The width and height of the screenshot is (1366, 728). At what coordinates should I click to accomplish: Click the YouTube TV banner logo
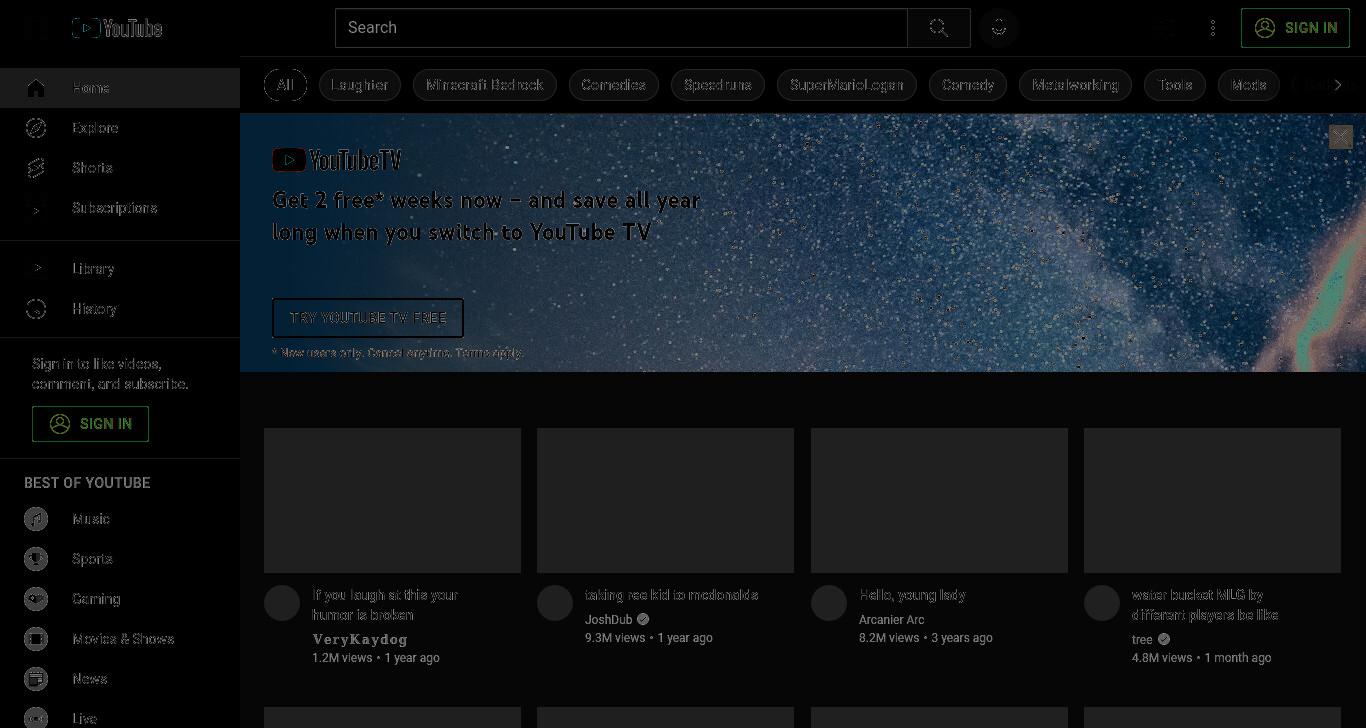coord(337,160)
